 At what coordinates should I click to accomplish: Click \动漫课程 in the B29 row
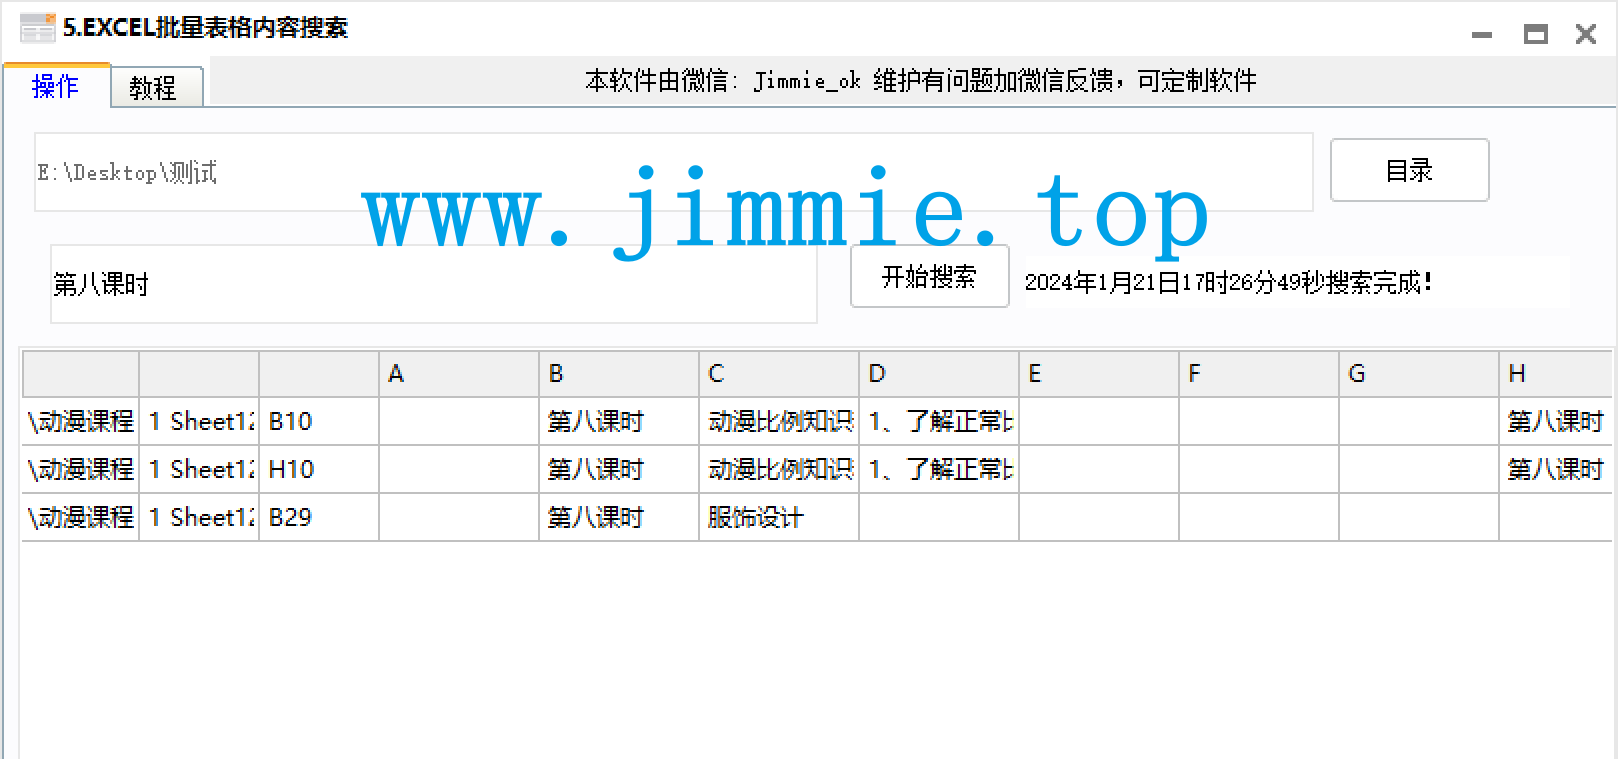(81, 517)
